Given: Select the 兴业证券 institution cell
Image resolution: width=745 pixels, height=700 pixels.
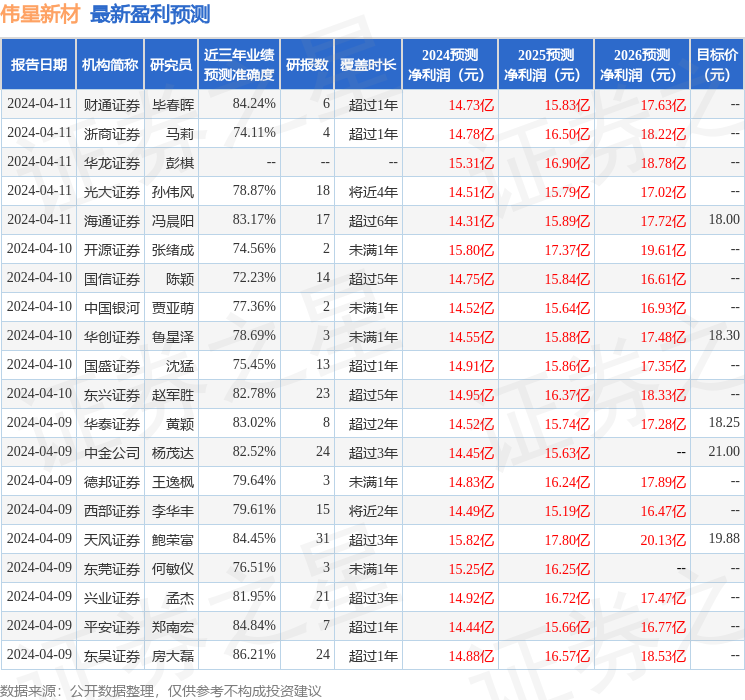Looking at the screenshot, I should [112, 597].
